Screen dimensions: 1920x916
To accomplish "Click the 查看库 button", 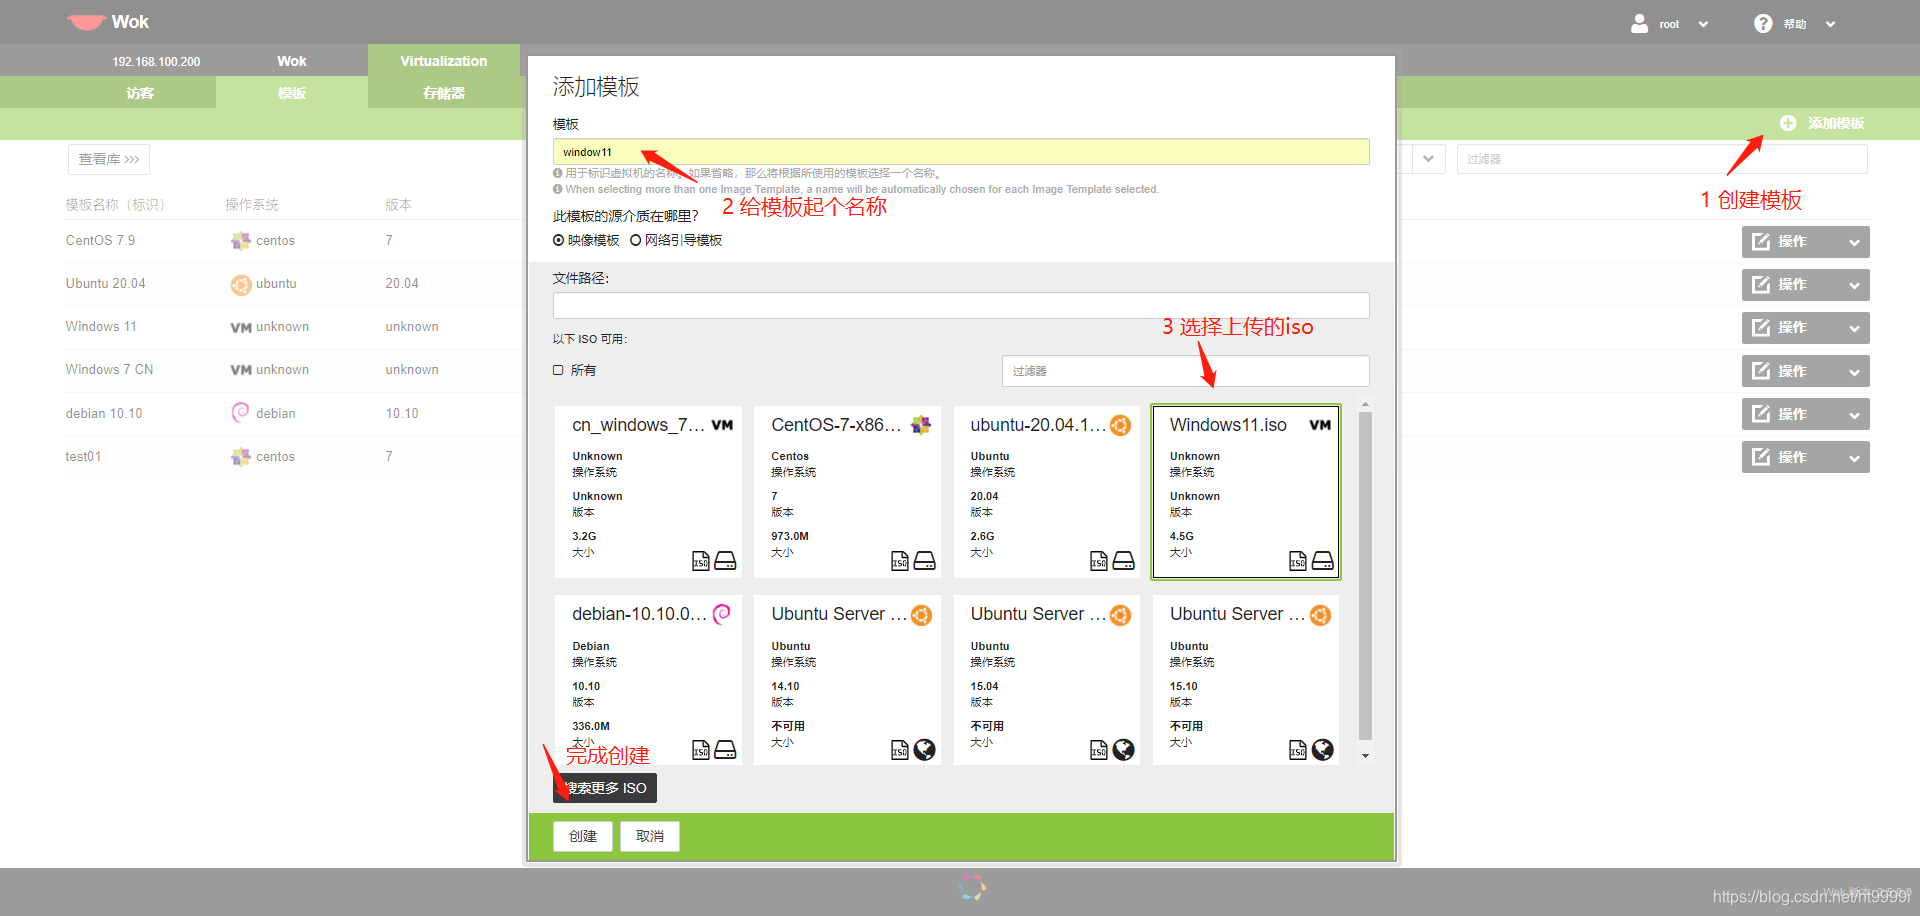I will (109, 159).
